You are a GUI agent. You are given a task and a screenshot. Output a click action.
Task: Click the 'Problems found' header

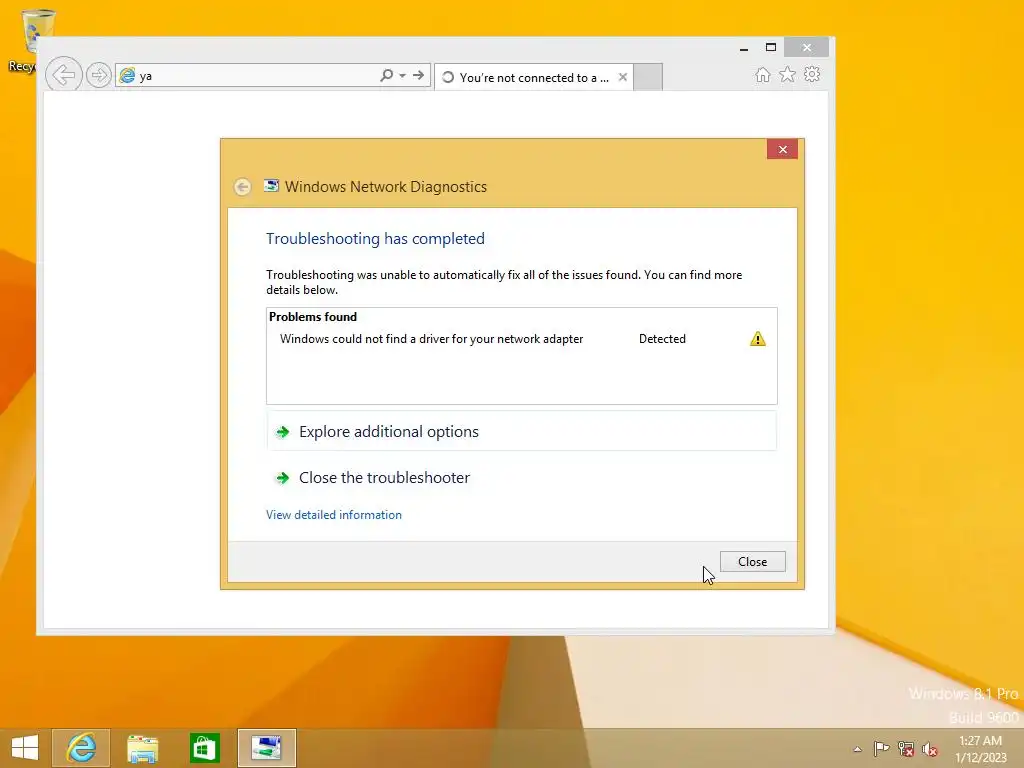pyautogui.click(x=313, y=317)
